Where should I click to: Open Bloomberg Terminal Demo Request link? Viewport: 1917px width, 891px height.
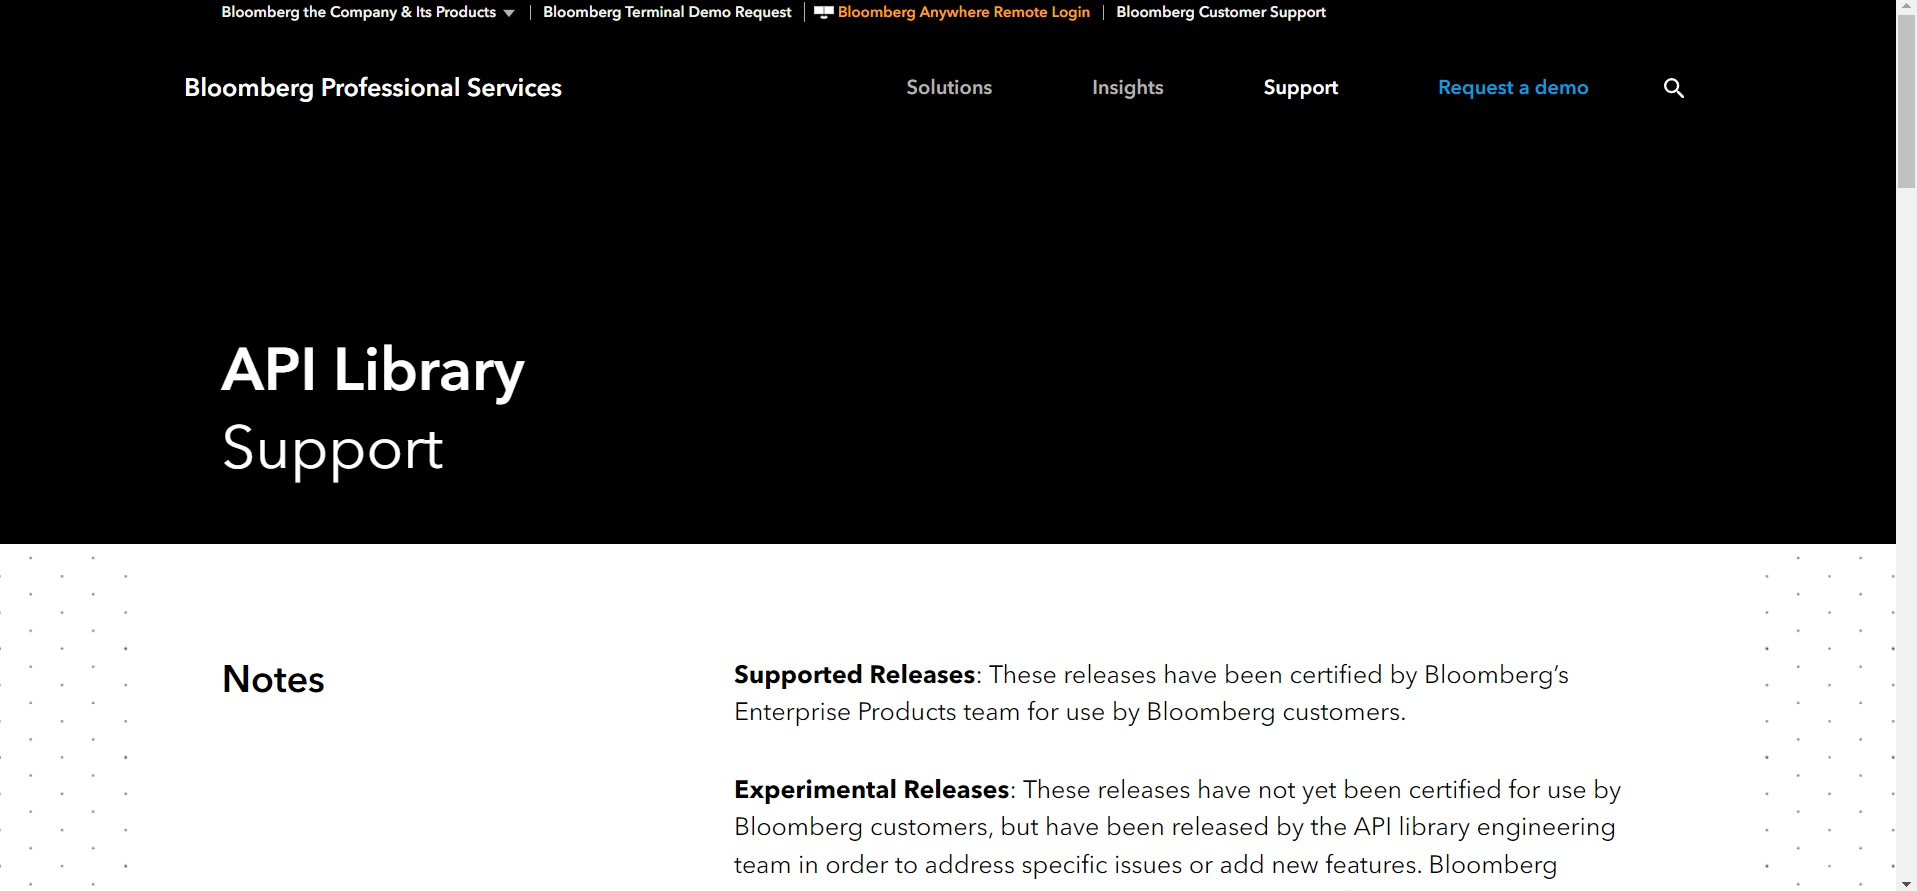[667, 12]
